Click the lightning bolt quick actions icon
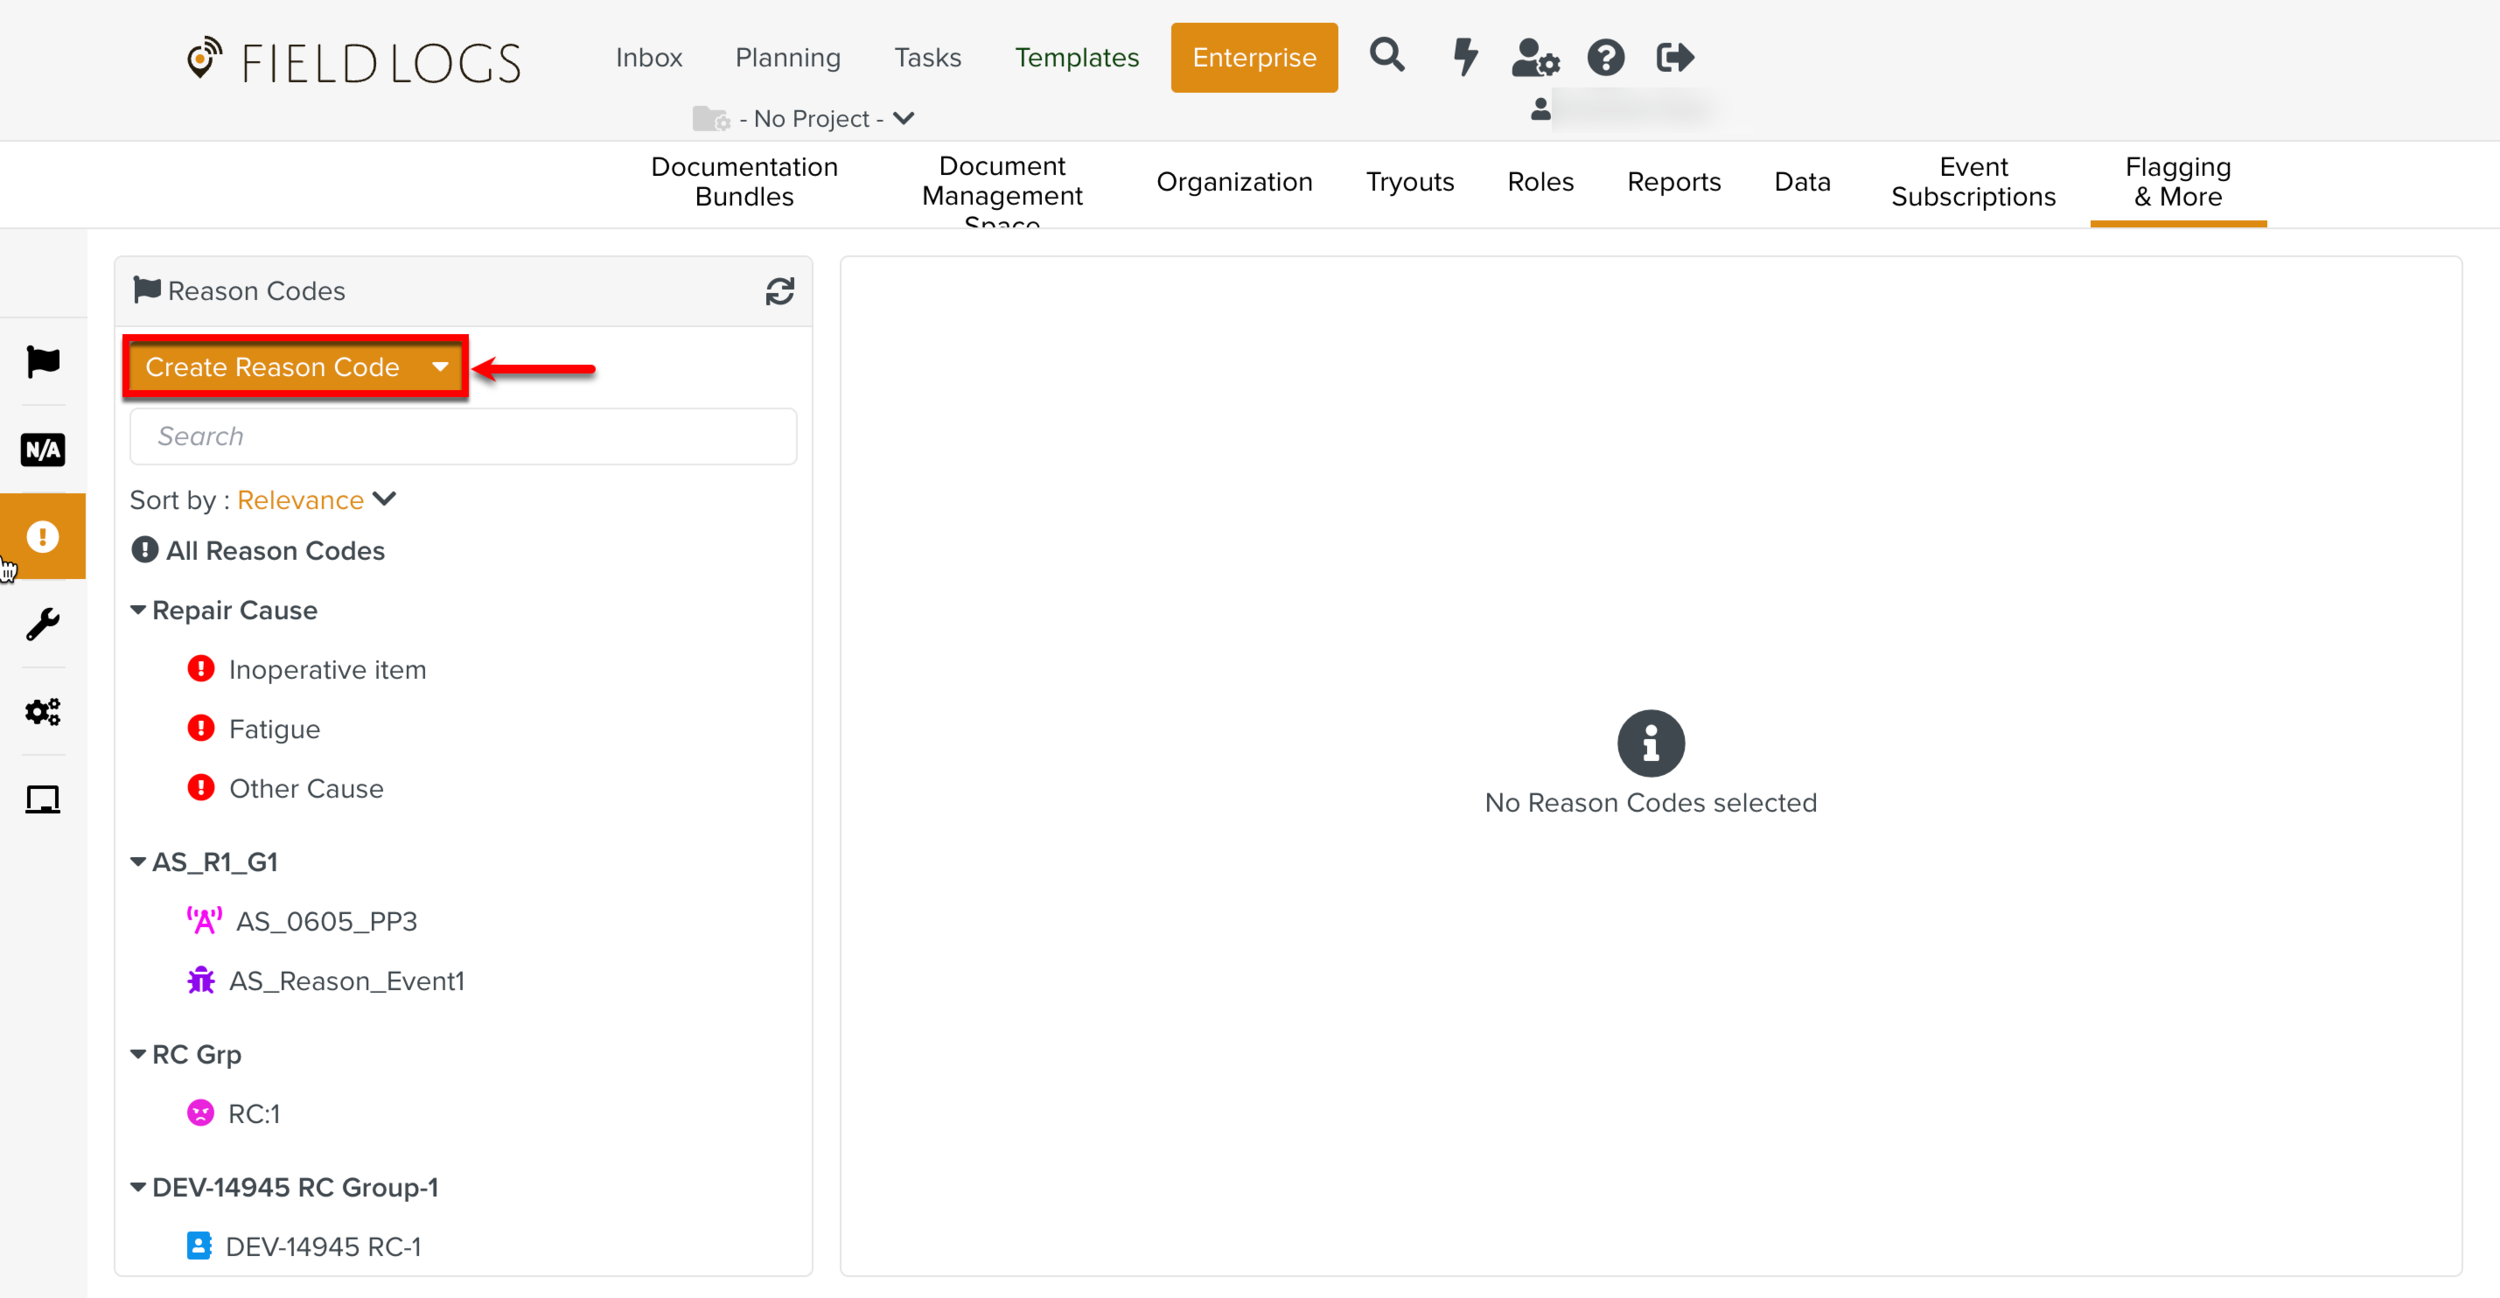The width and height of the screenshot is (2500, 1298). [x=1465, y=57]
